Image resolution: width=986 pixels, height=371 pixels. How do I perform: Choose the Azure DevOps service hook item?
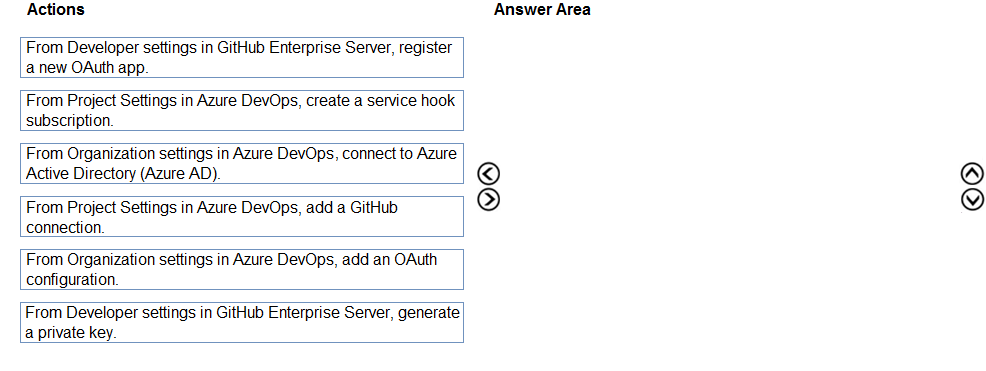(x=242, y=110)
